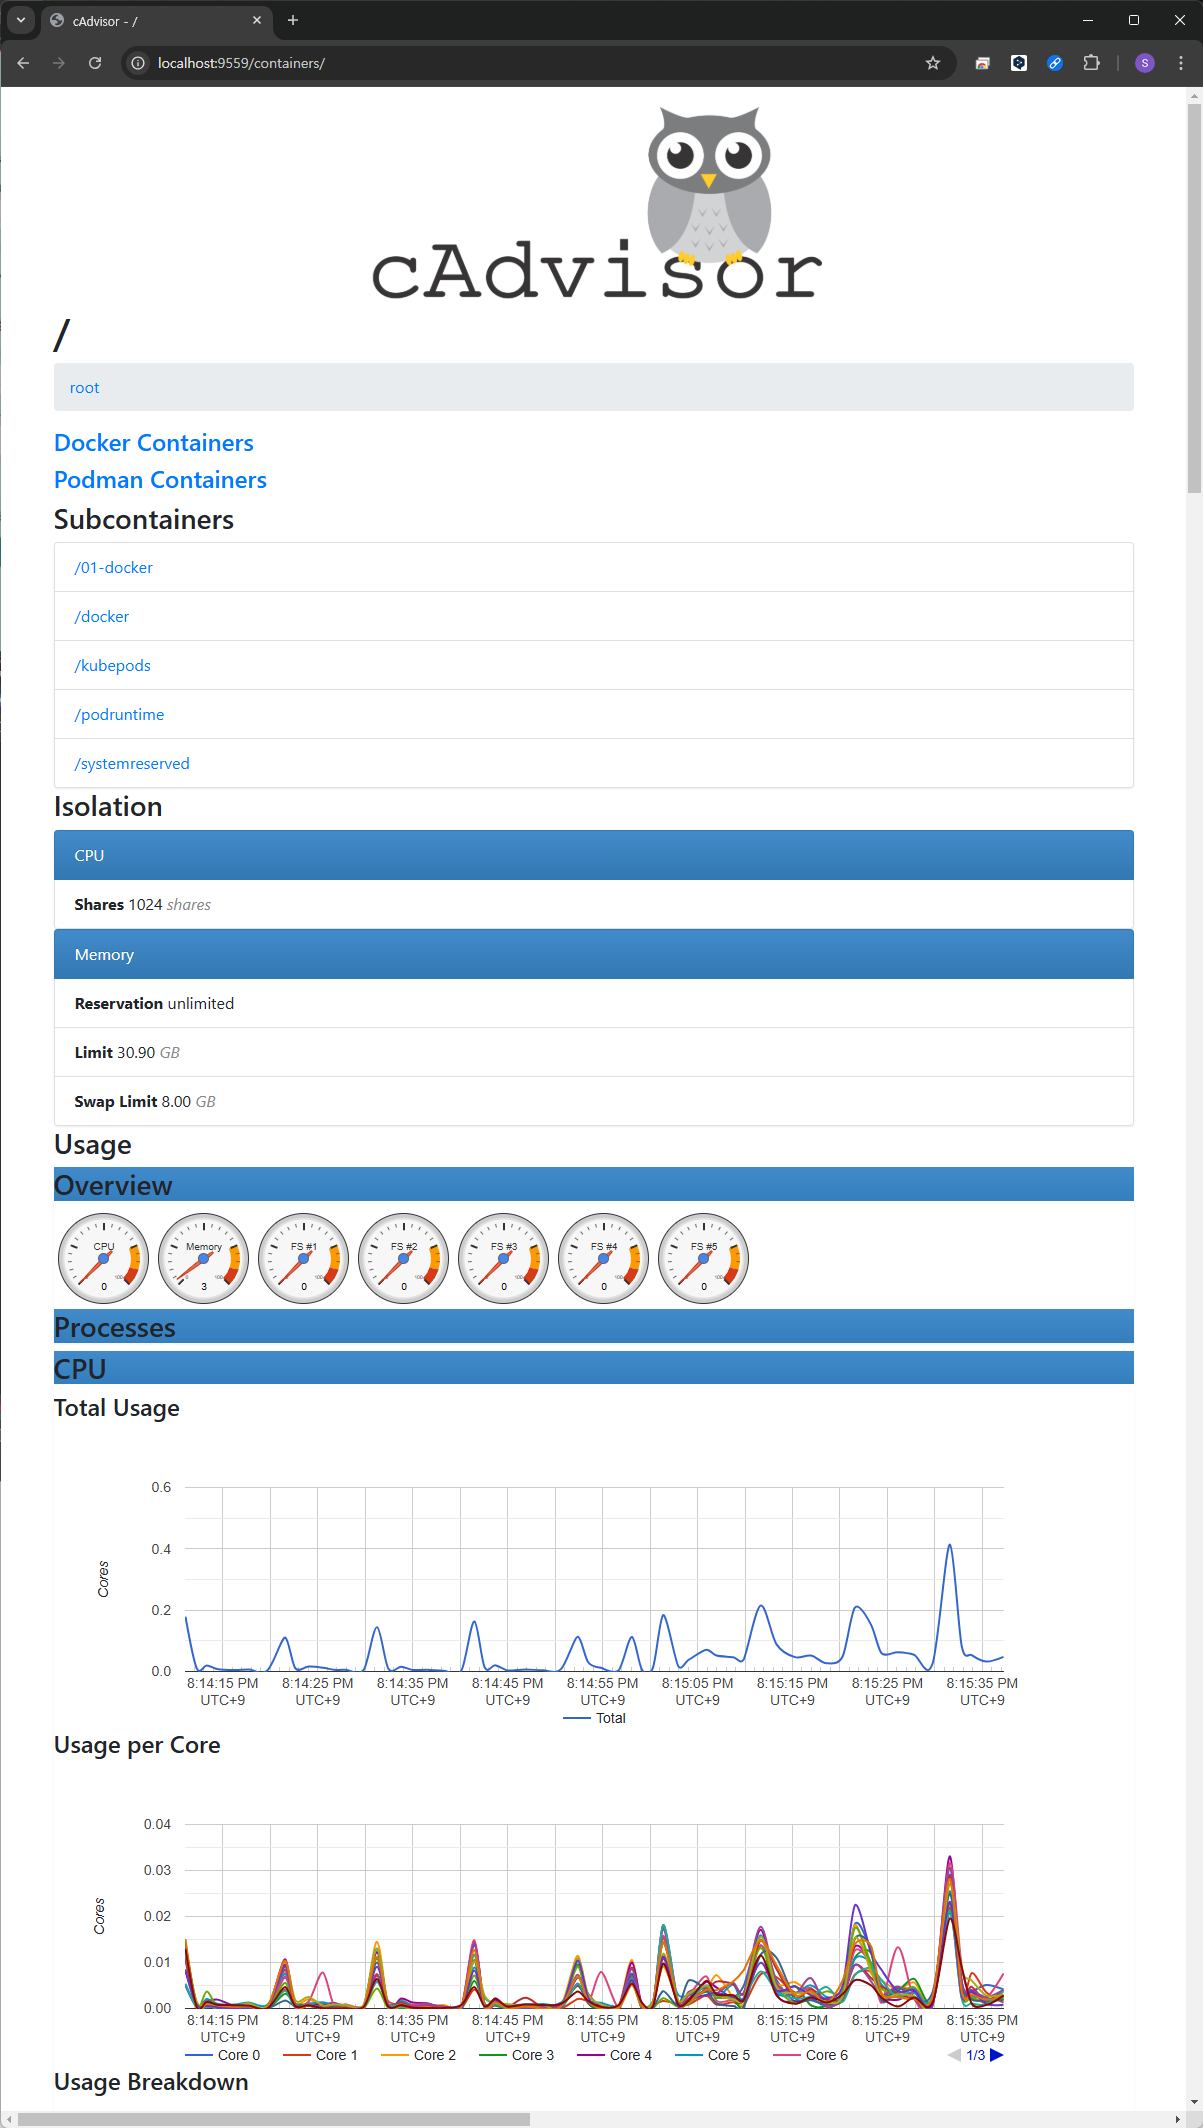This screenshot has height=2128, width=1203.
Task: Open a new browser tab
Action: 293,20
